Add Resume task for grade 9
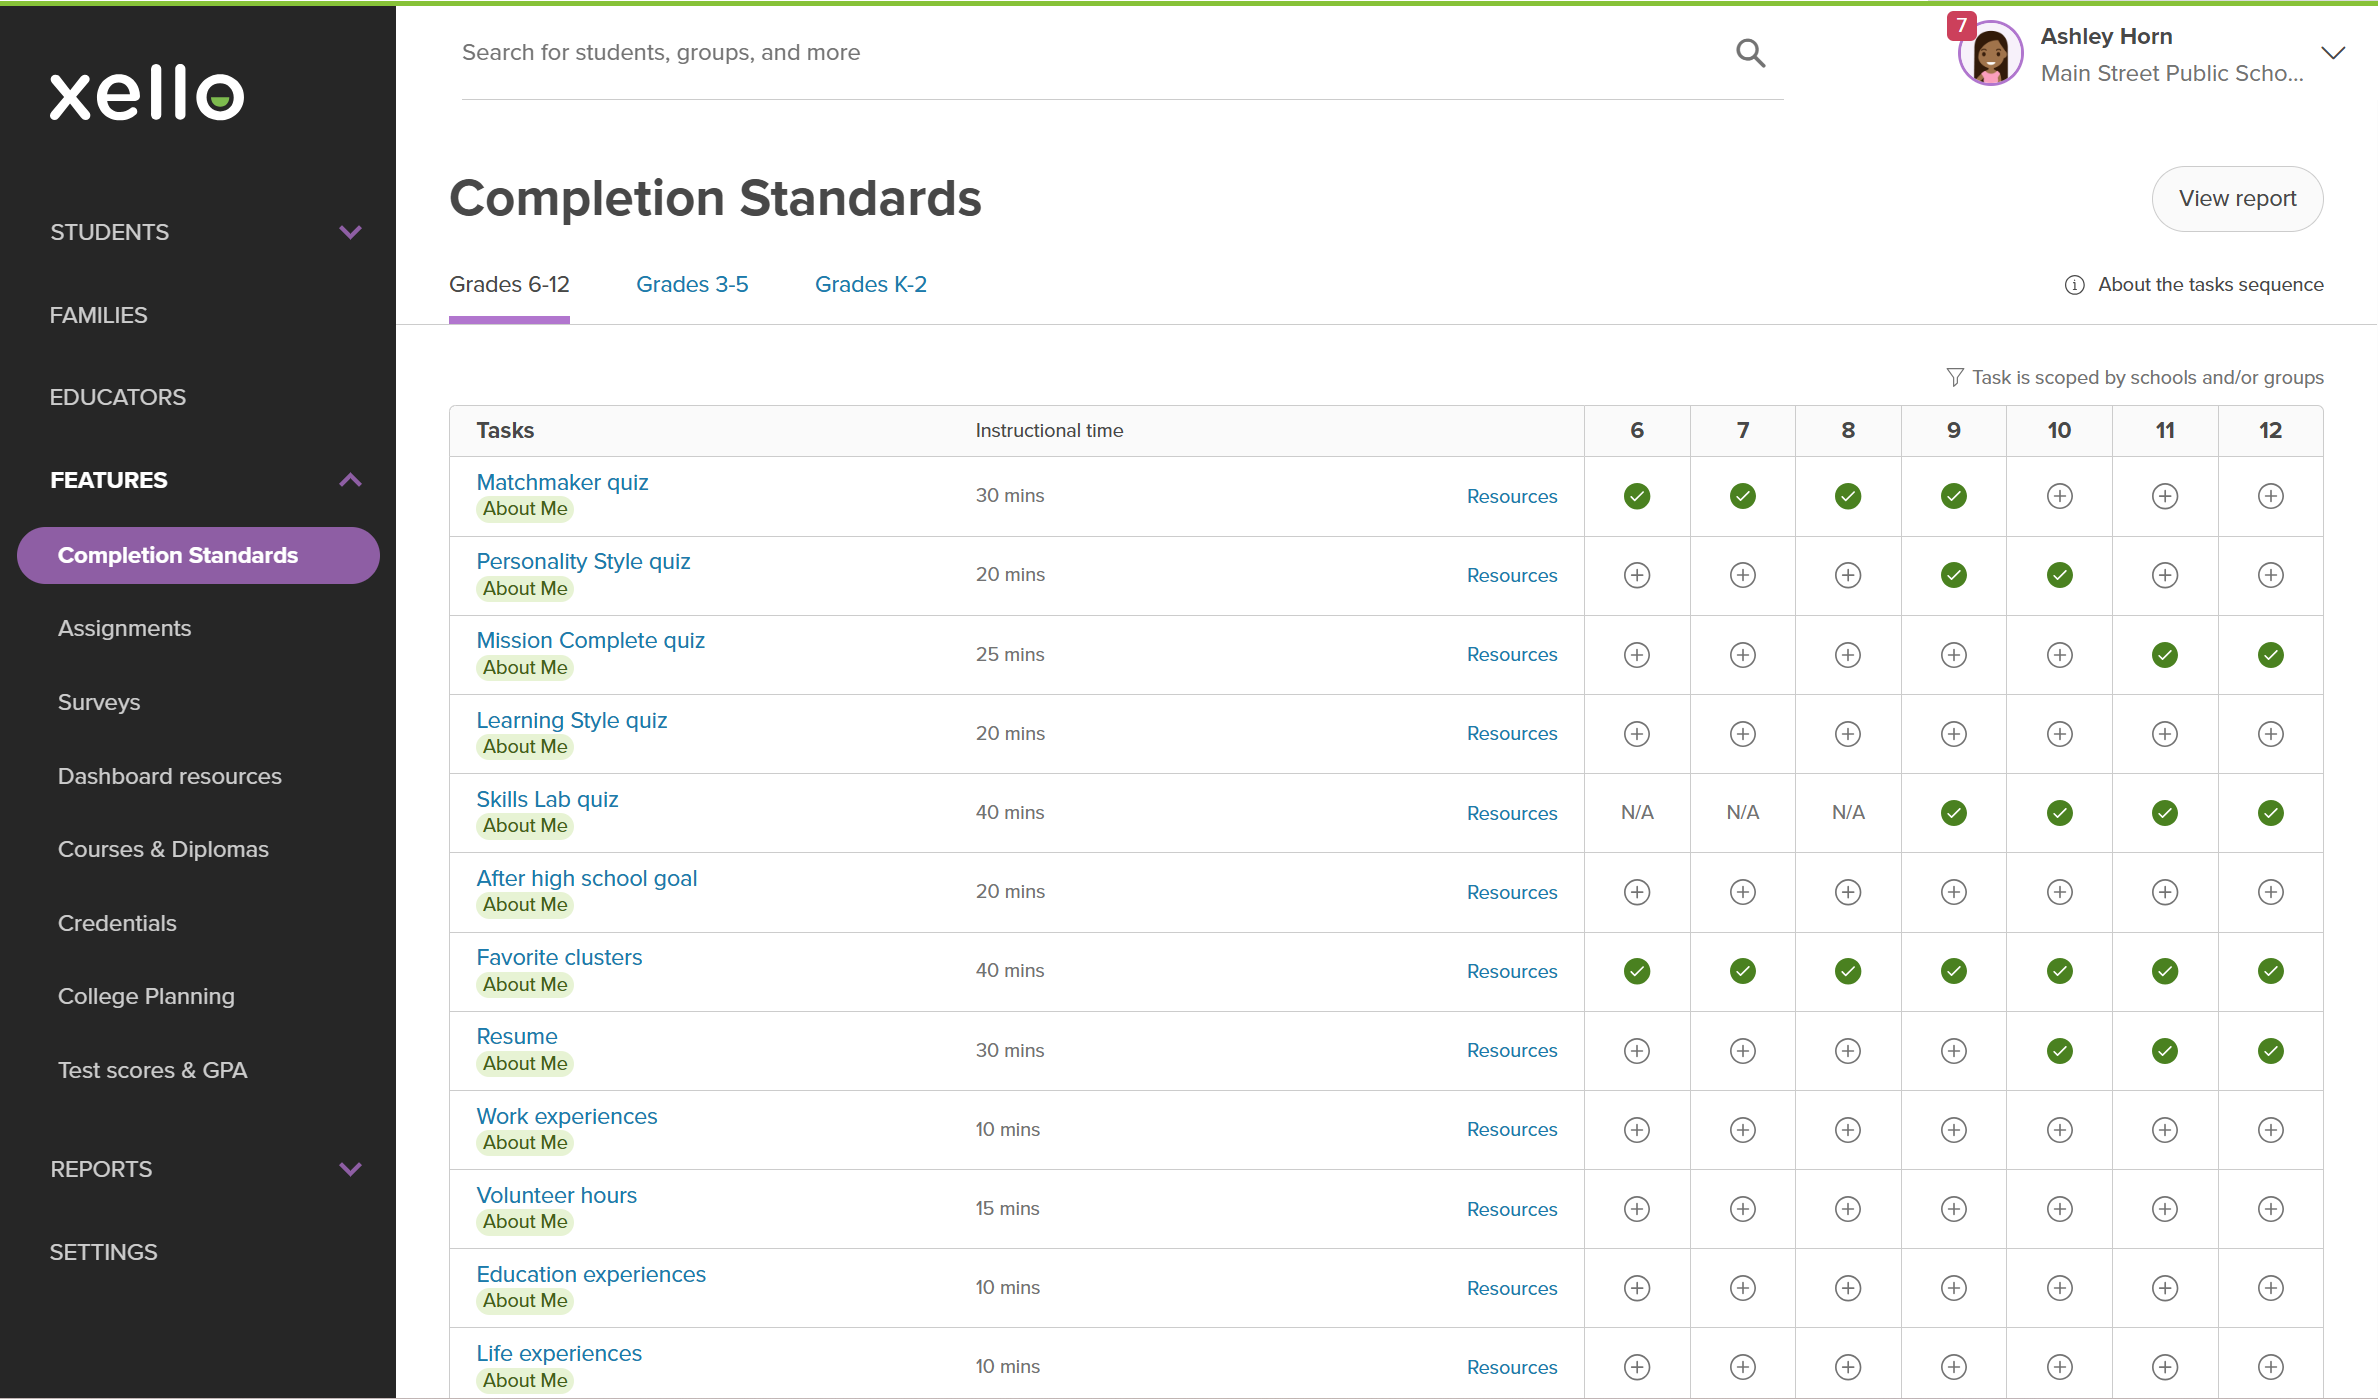 (1954, 1051)
